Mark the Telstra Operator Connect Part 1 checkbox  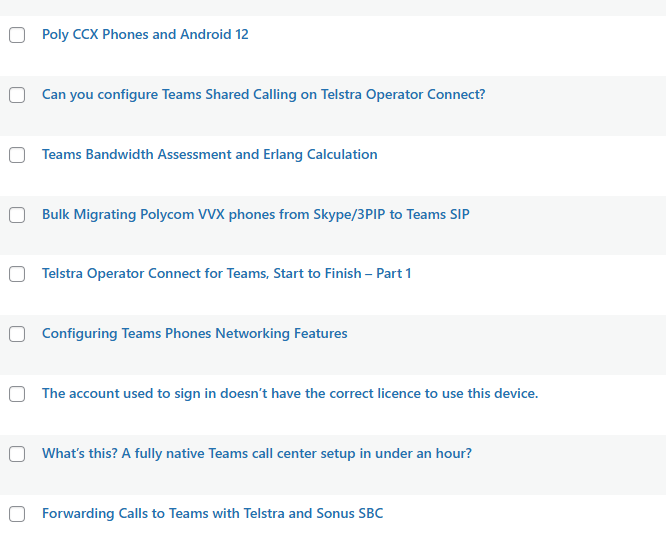point(17,274)
